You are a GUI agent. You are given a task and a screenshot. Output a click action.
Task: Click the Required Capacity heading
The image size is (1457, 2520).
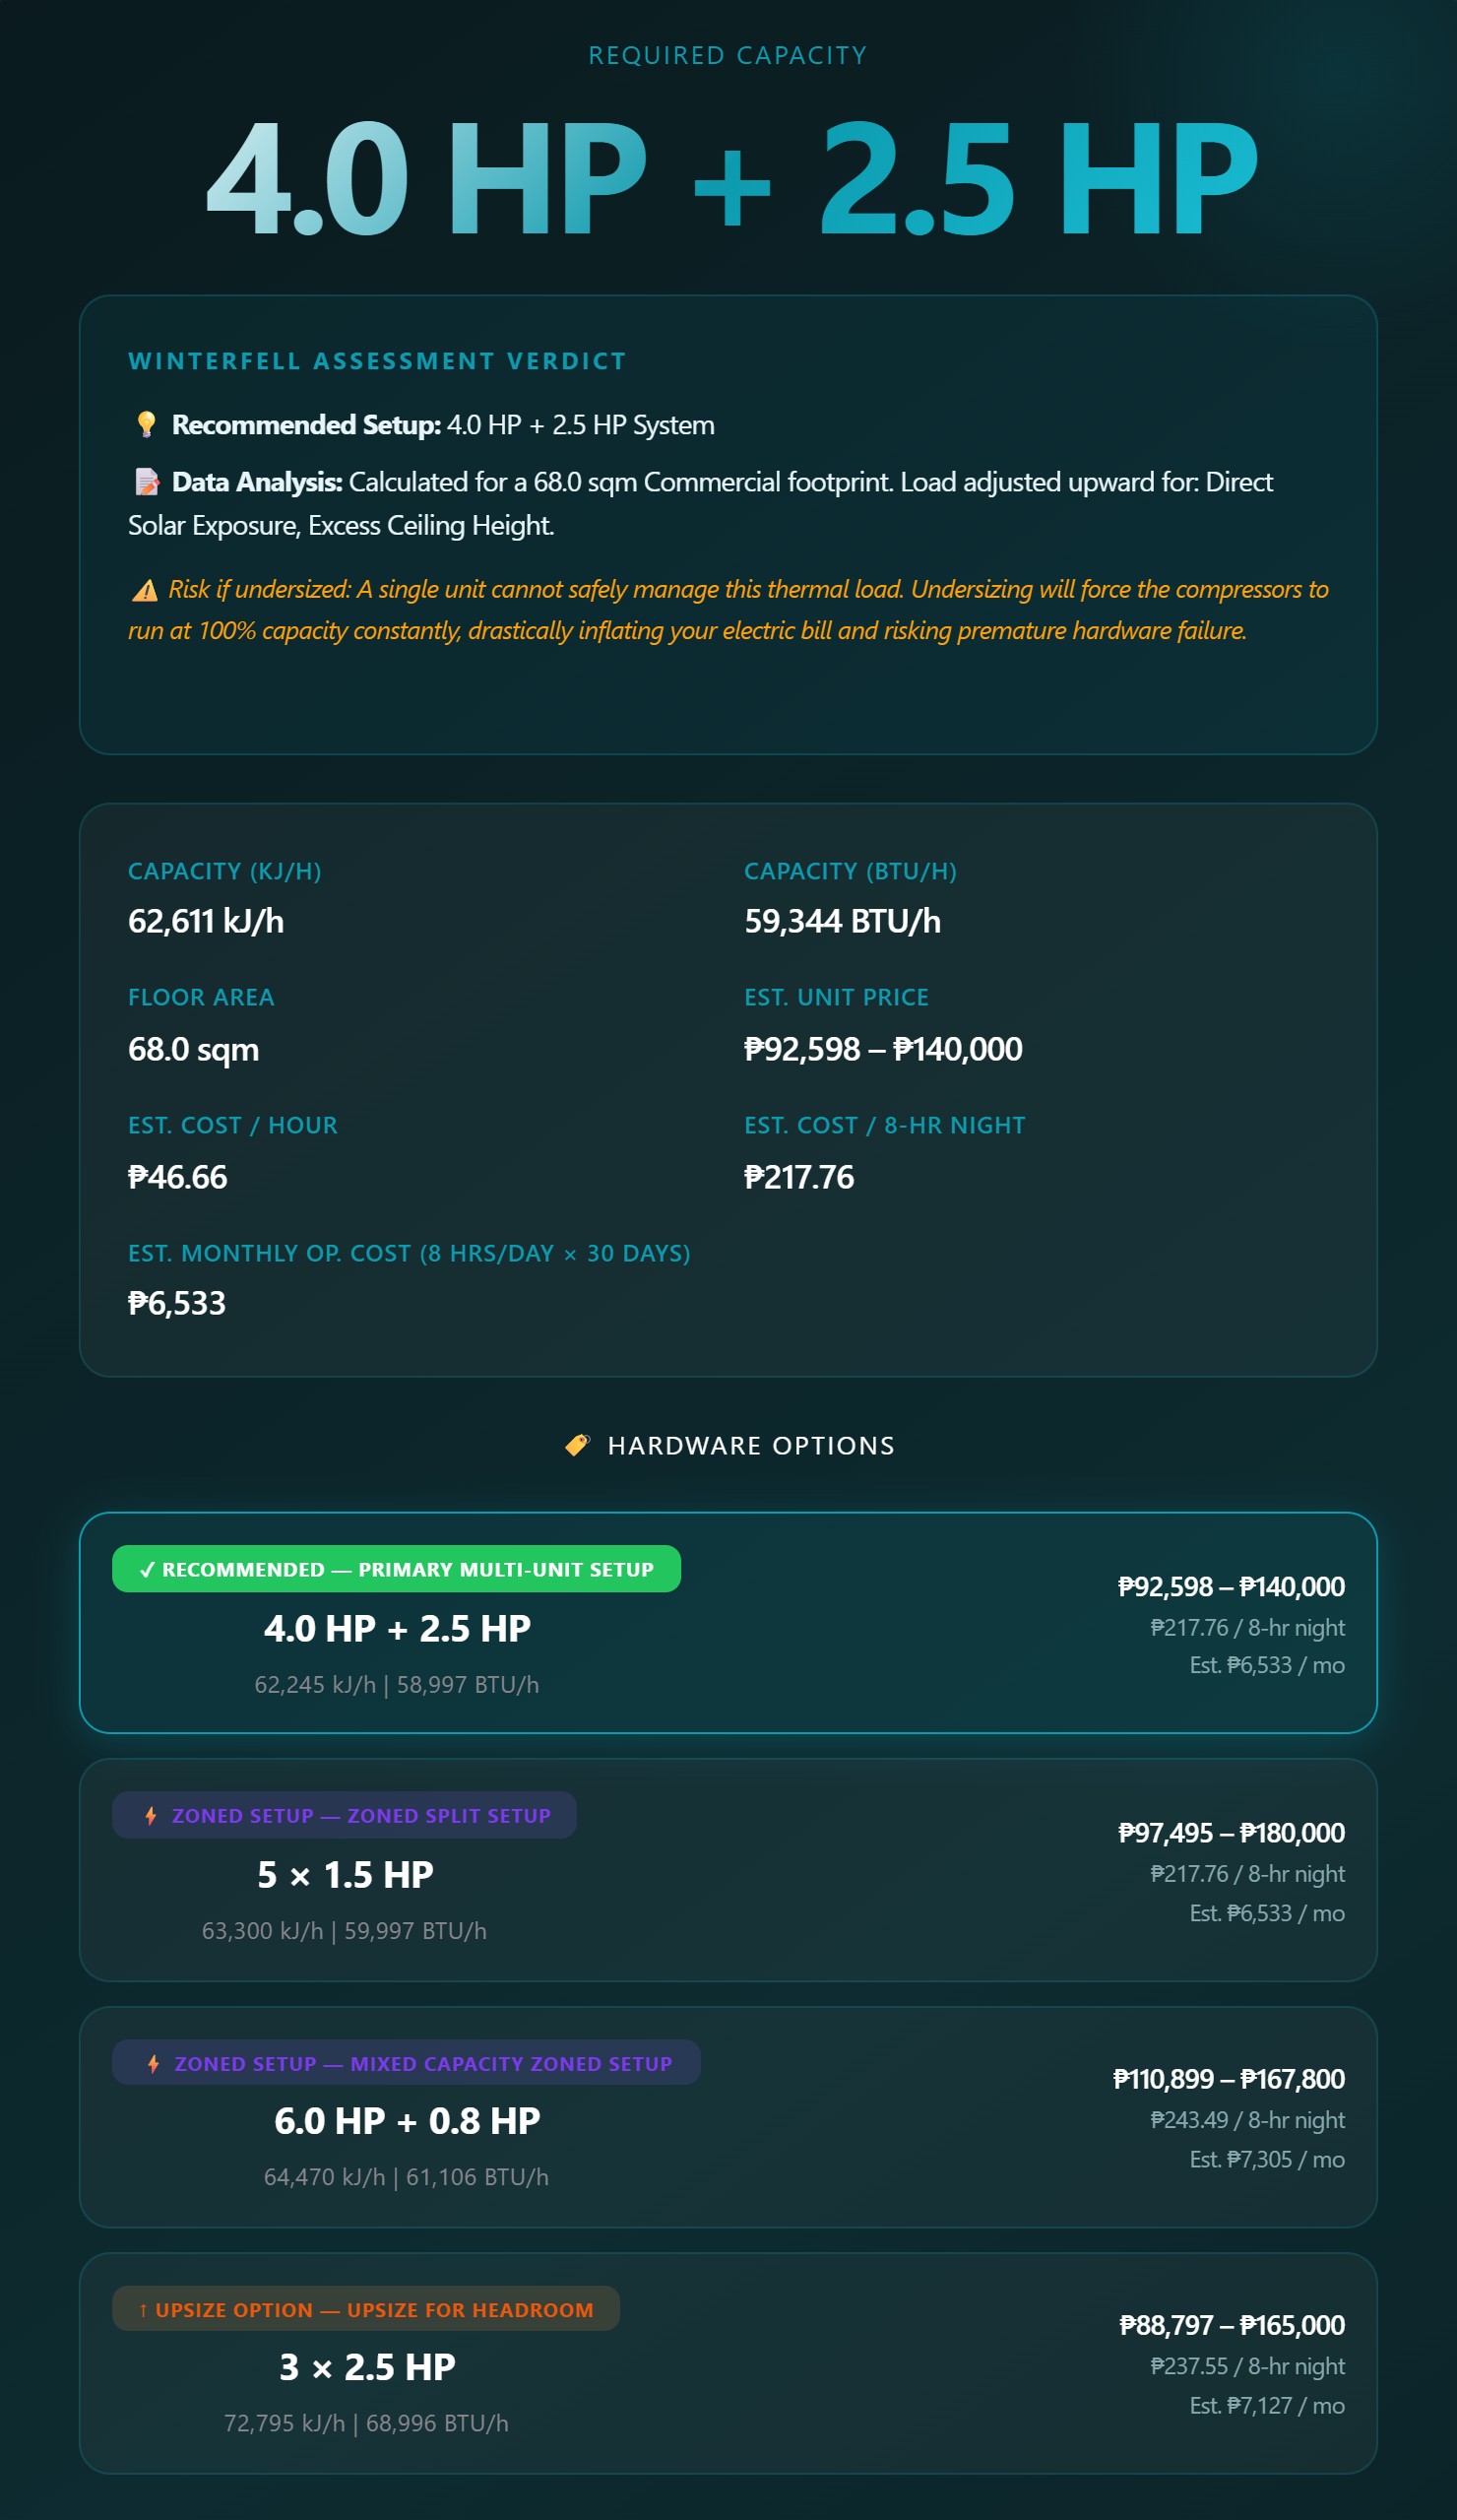728,55
